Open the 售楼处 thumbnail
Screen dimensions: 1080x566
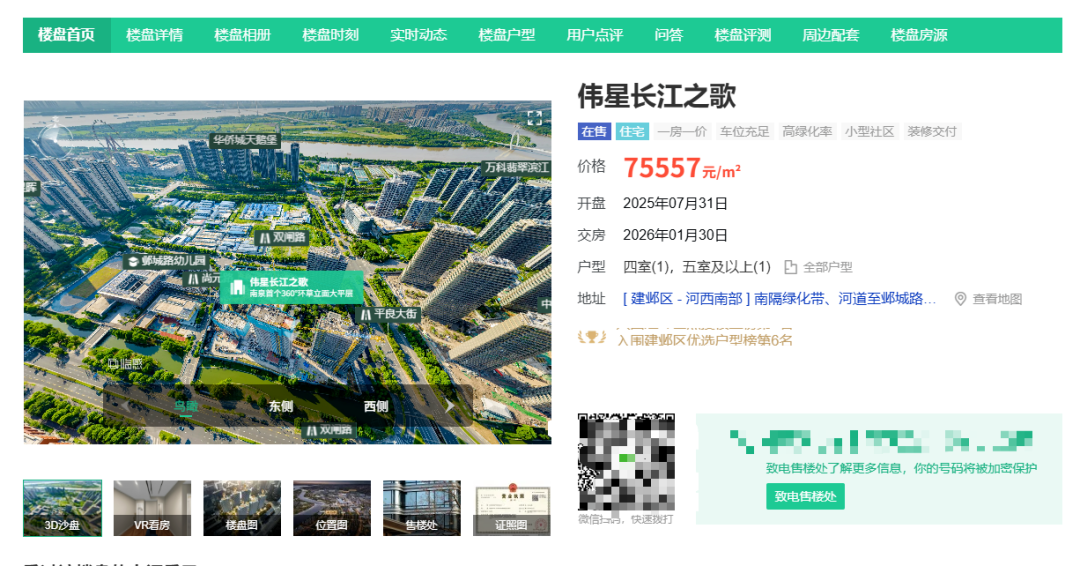pyautogui.click(x=422, y=508)
